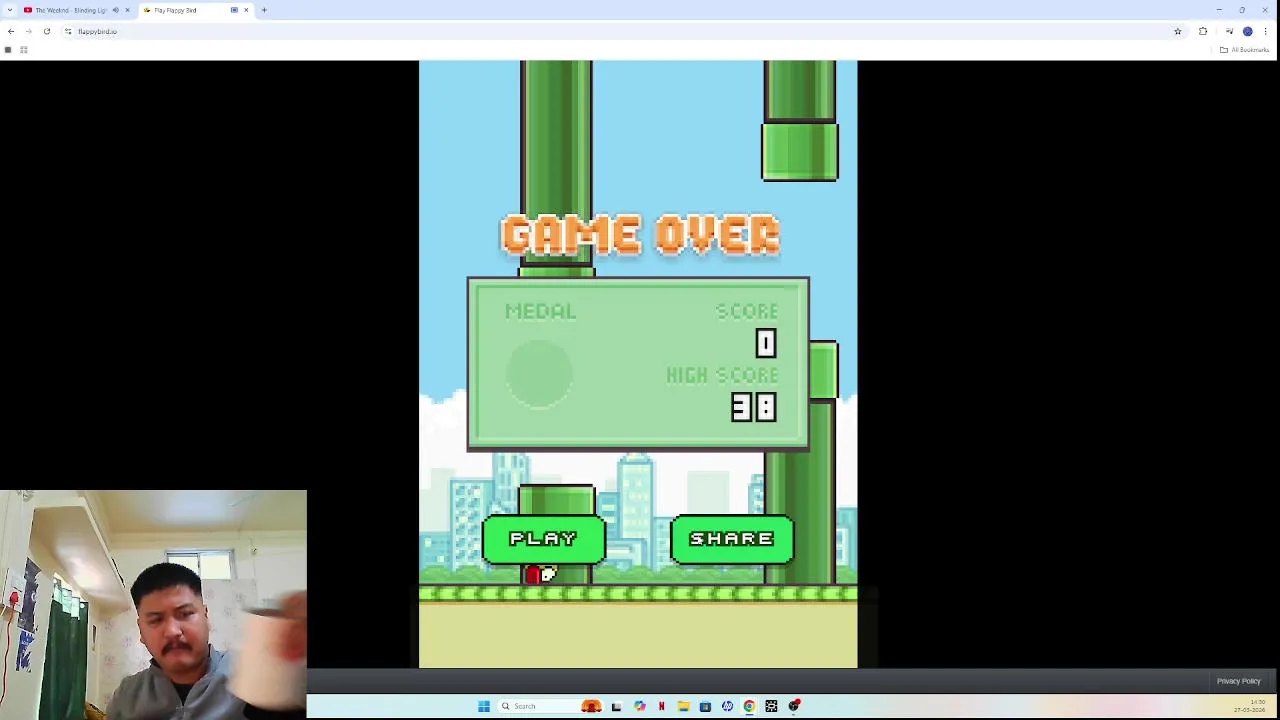Click the flappybird.io address bar
1280x720 pixels.
pos(620,31)
